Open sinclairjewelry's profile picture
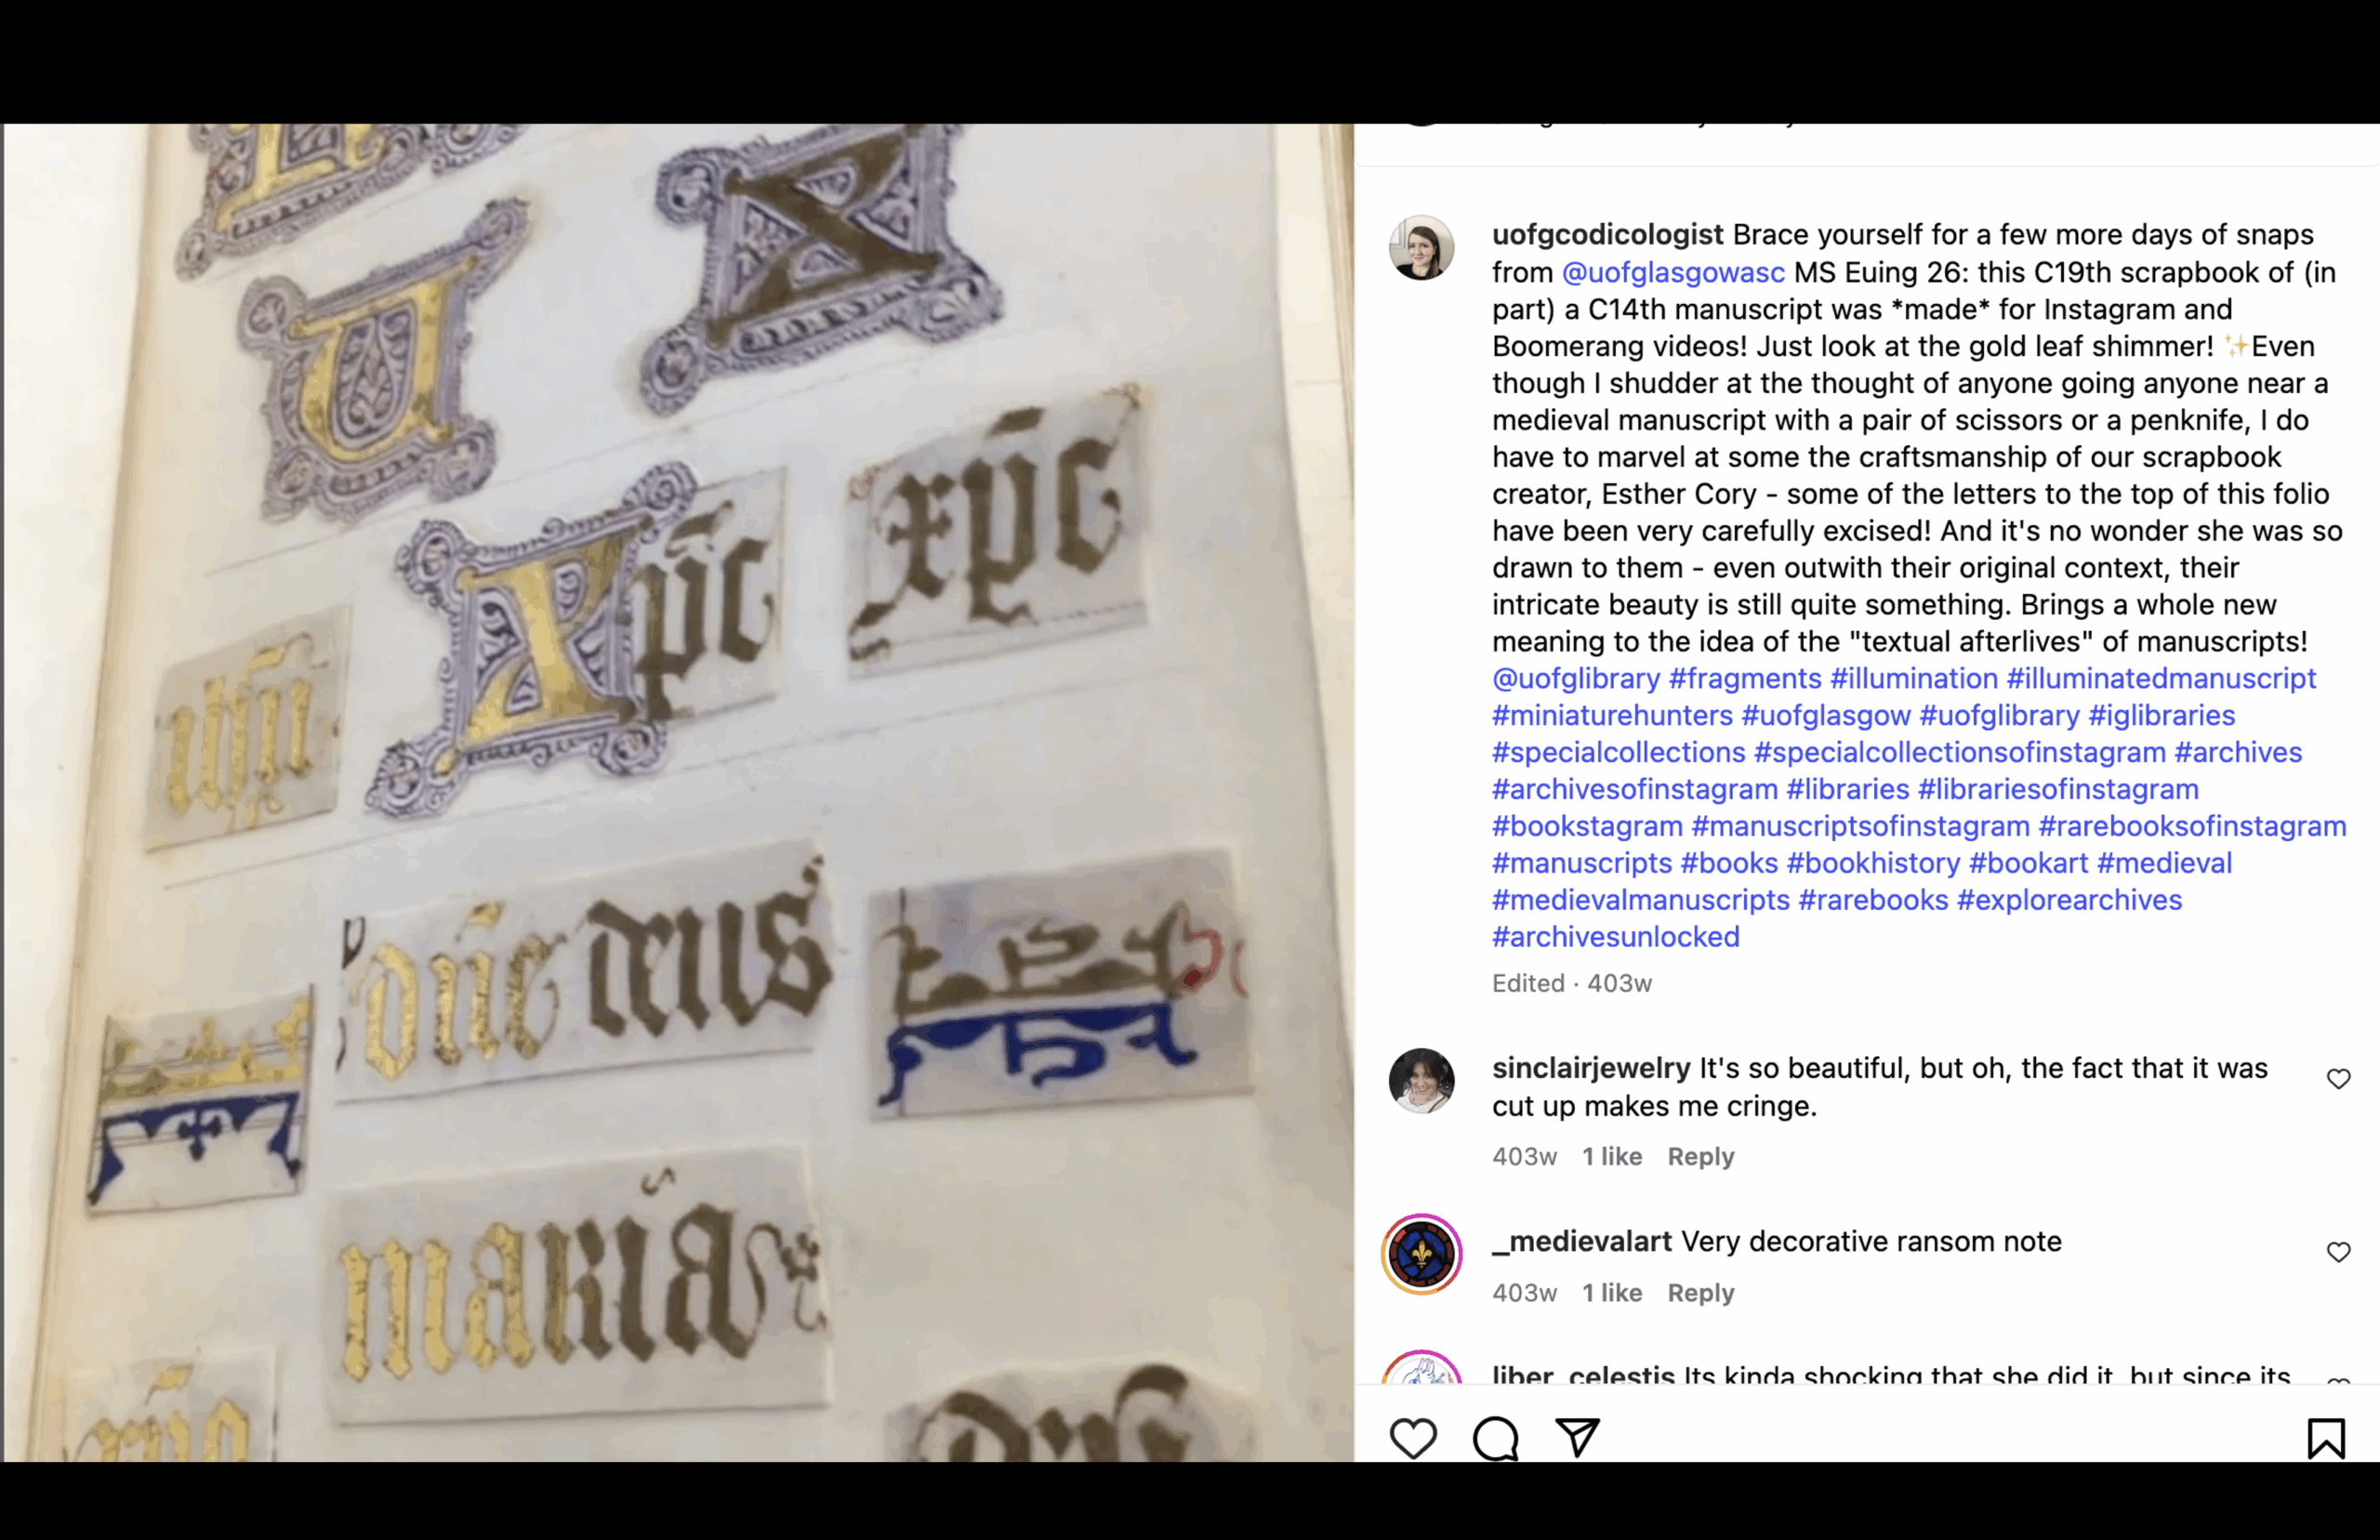Image resolution: width=2380 pixels, height=1540 pixels. click(1421, 1080)
